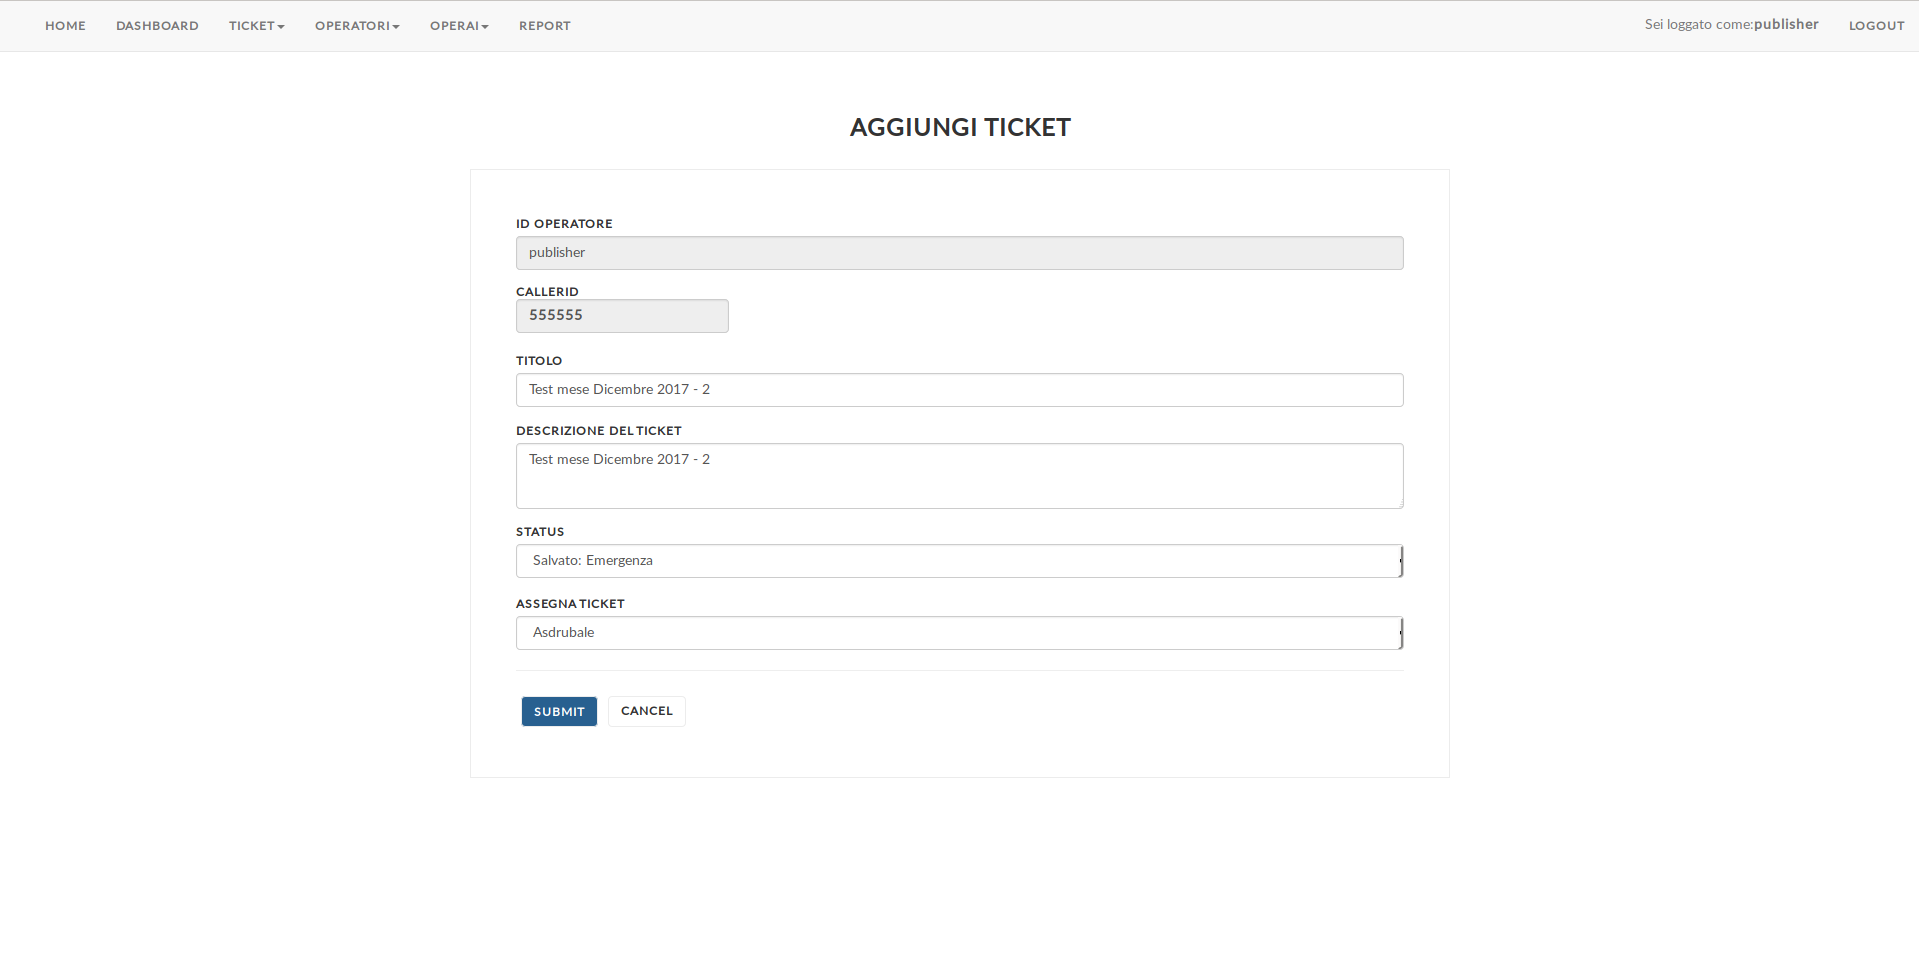The image size is (1919, 956).
Task: Expand the TICKET navigation dropdown
Action: coord(256,26)
